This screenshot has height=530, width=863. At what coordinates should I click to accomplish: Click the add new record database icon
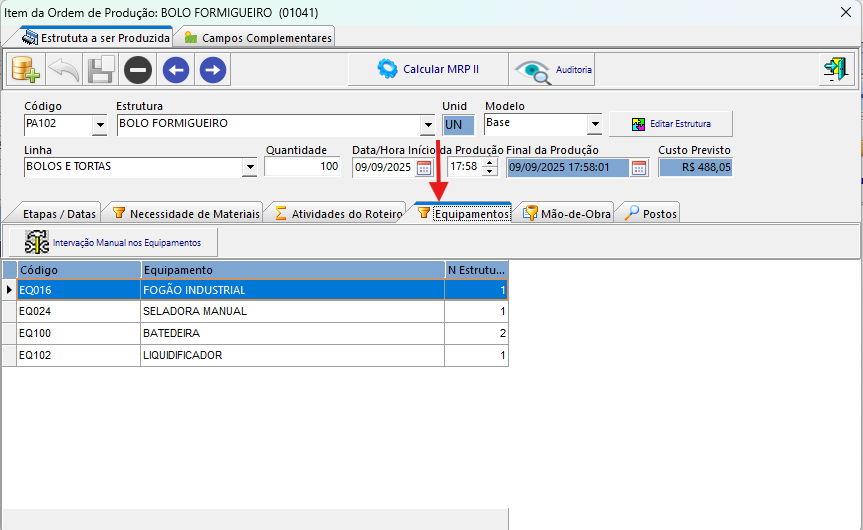25,70
